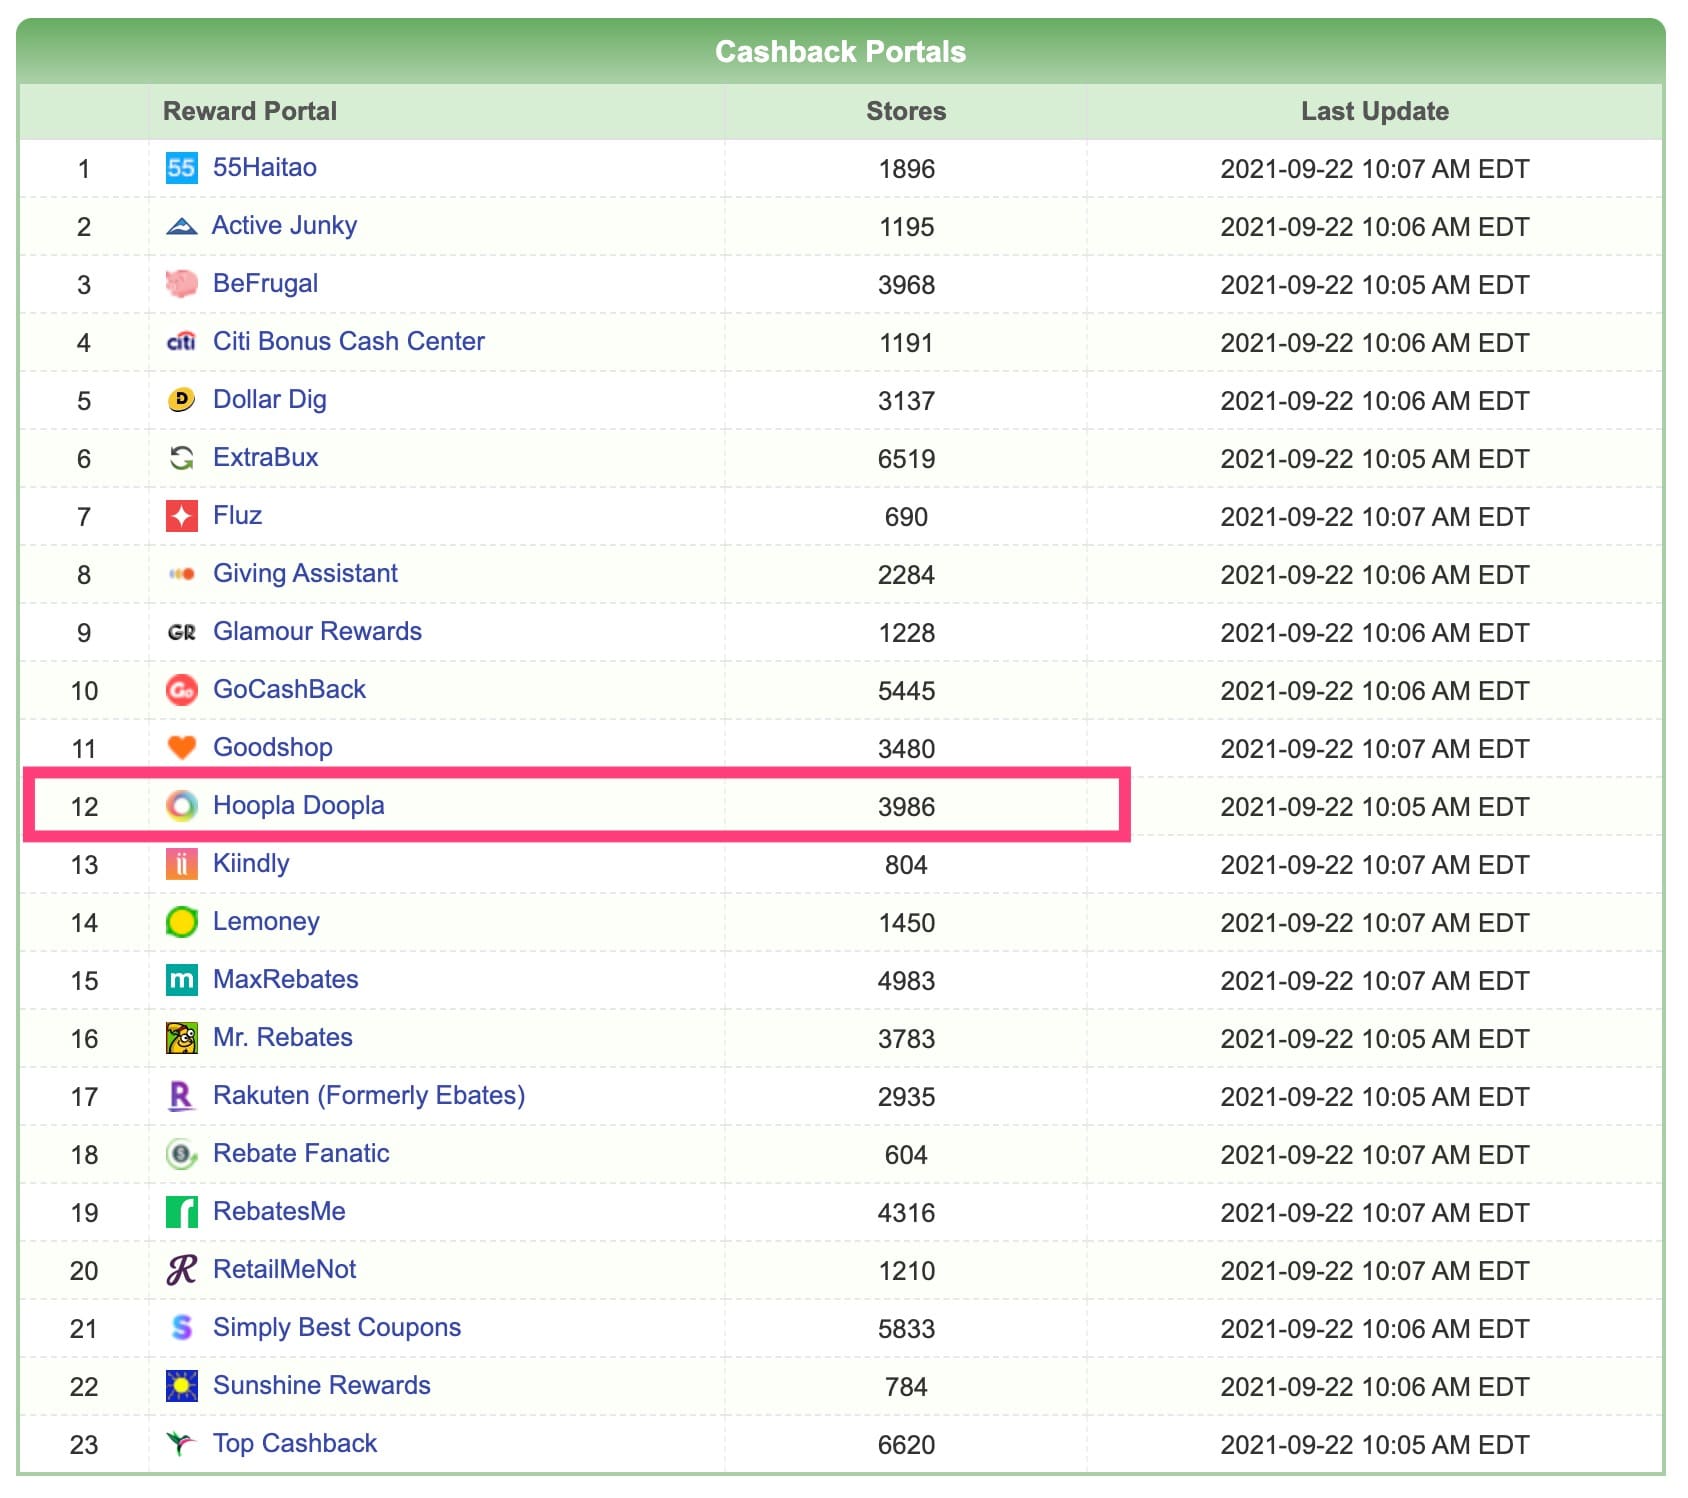
Task: Open the Giving Assistant link
Action: click(305, 574)
